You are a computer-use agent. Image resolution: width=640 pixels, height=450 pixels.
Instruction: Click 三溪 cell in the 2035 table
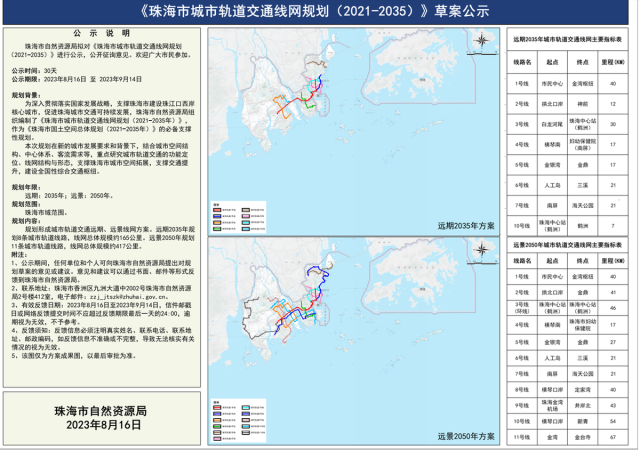[x=582, y=185]
